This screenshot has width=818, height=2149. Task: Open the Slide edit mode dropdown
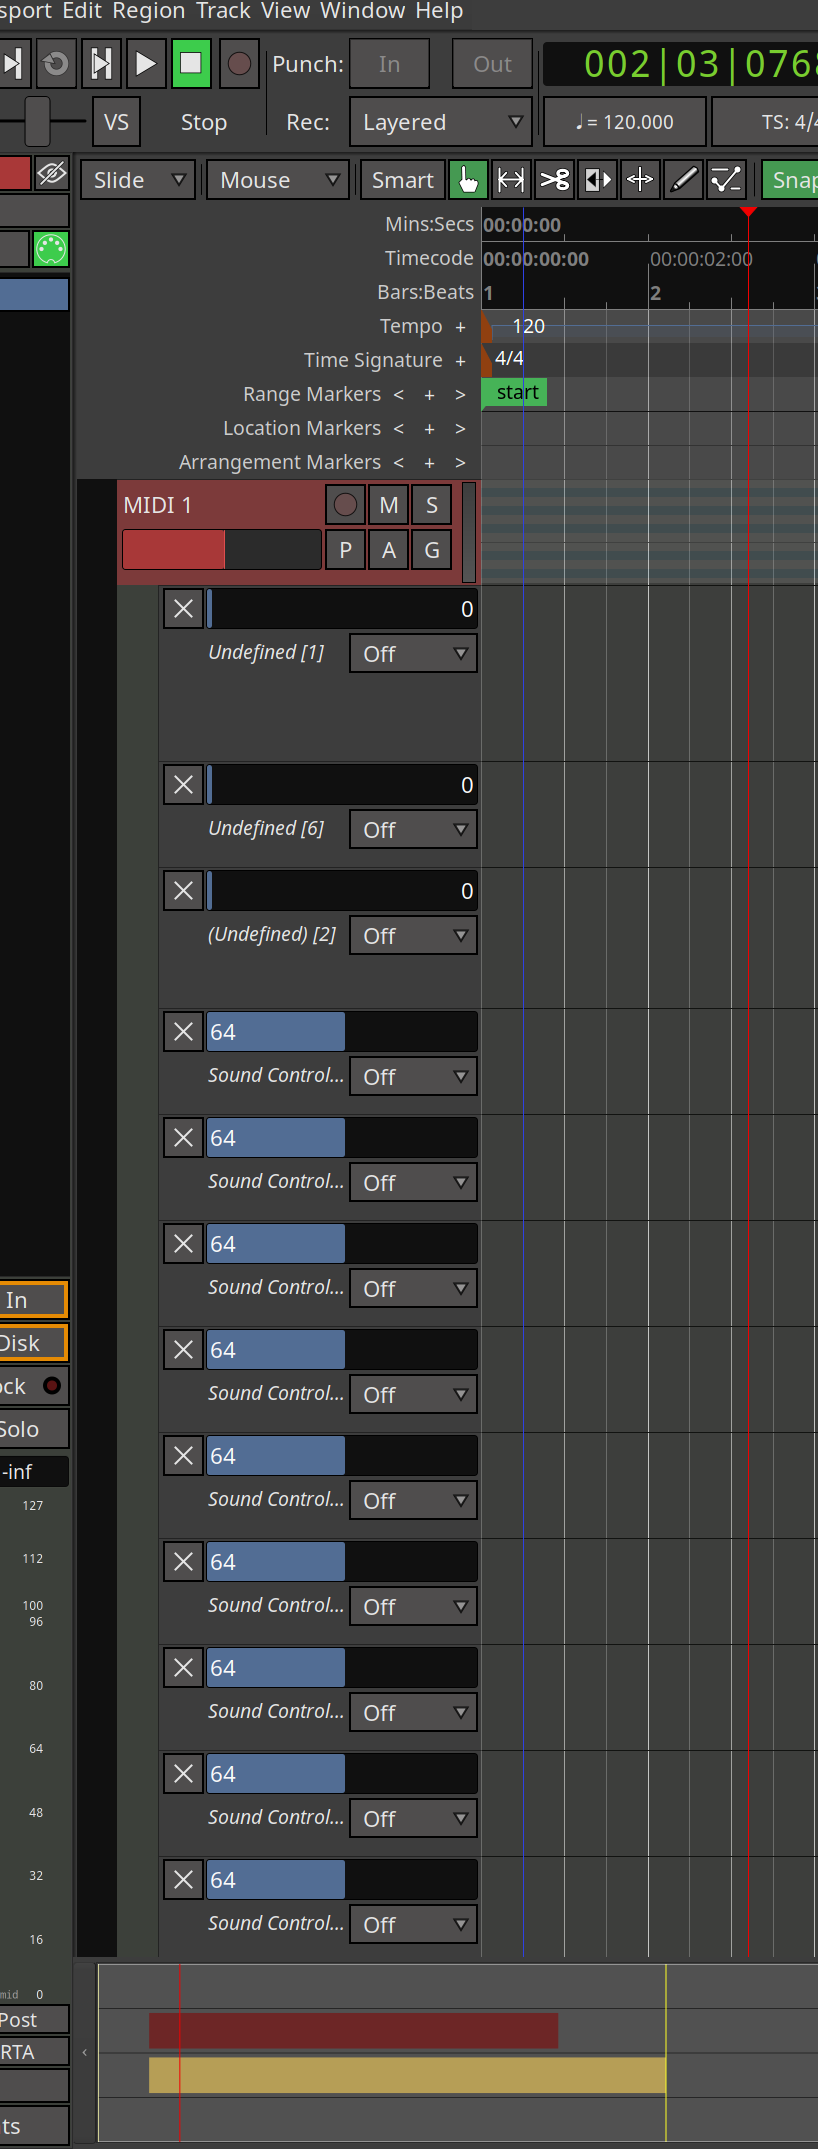(138, 180)
